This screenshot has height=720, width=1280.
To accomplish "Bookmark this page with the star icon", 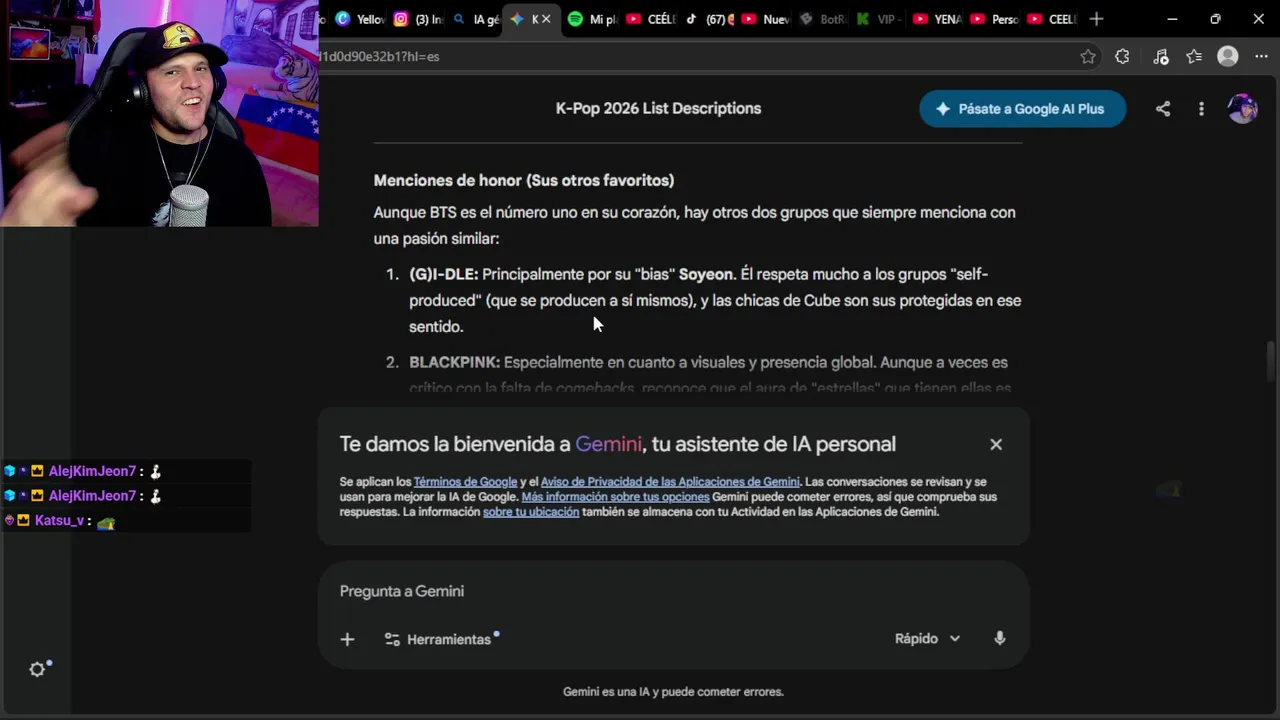I will tap(1088, 57).
